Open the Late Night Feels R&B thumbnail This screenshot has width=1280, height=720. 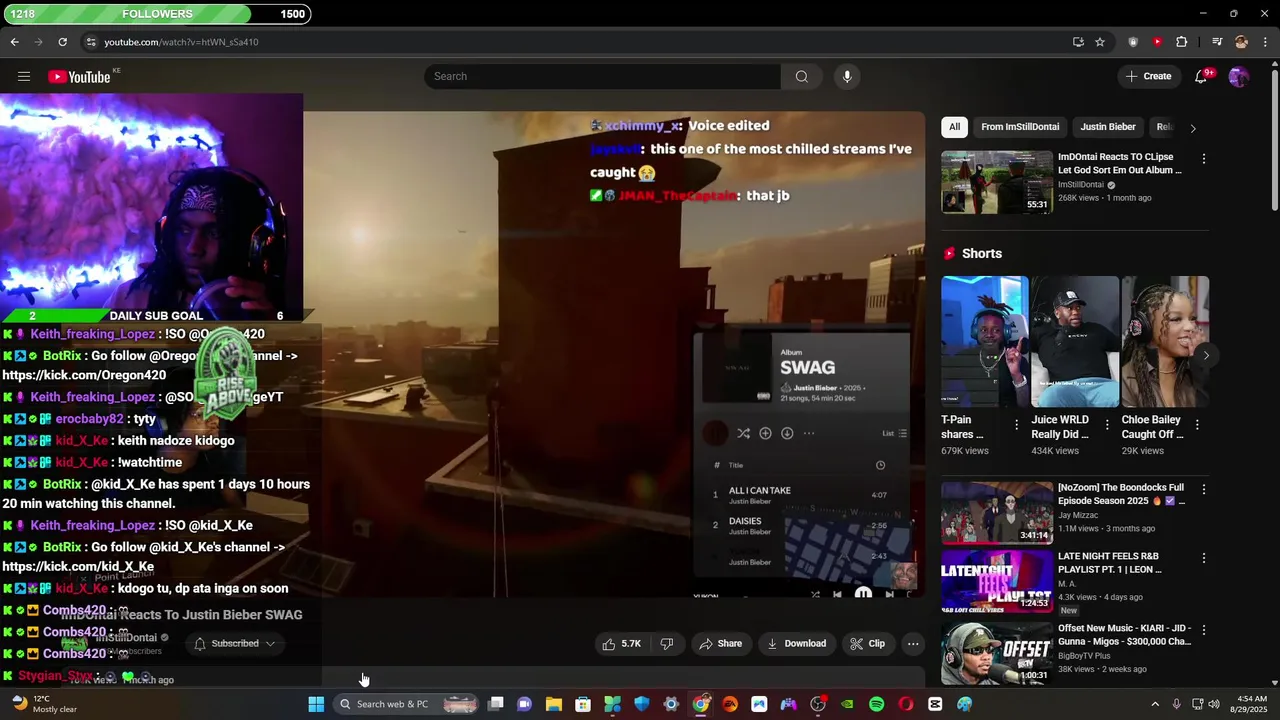[x=997, y=581]
